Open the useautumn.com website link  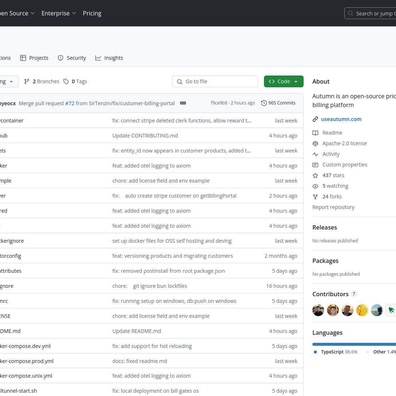341,119
